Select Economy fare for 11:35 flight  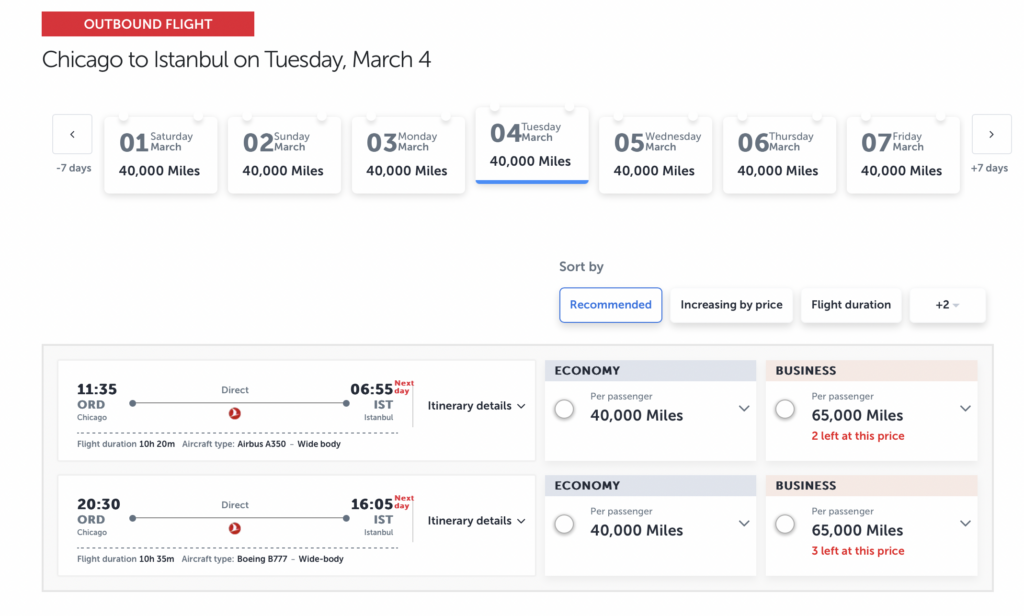pos(564,409)
